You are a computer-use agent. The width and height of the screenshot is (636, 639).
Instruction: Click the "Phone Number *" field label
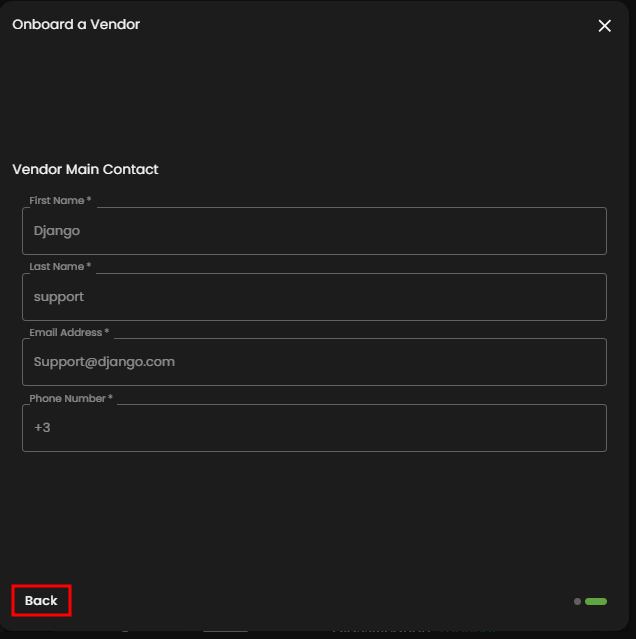[x=71, y=398]
